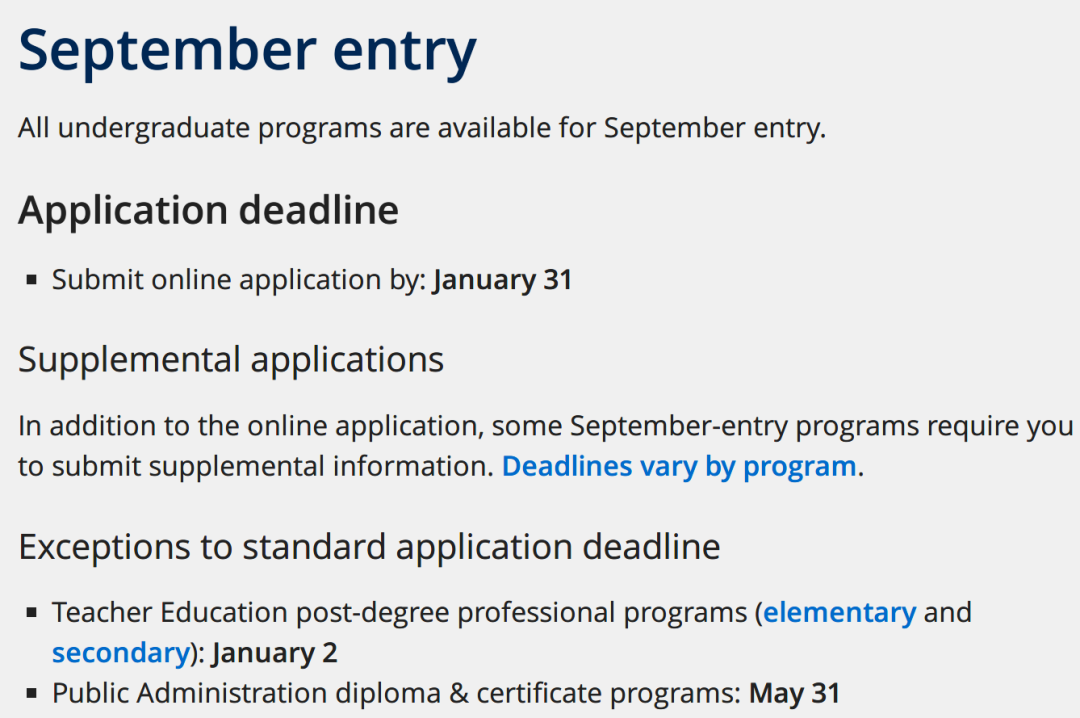Screen dimensions: 1080x718
Task: Click the "September entry" main heading
Action: click(x=247, y=52)
